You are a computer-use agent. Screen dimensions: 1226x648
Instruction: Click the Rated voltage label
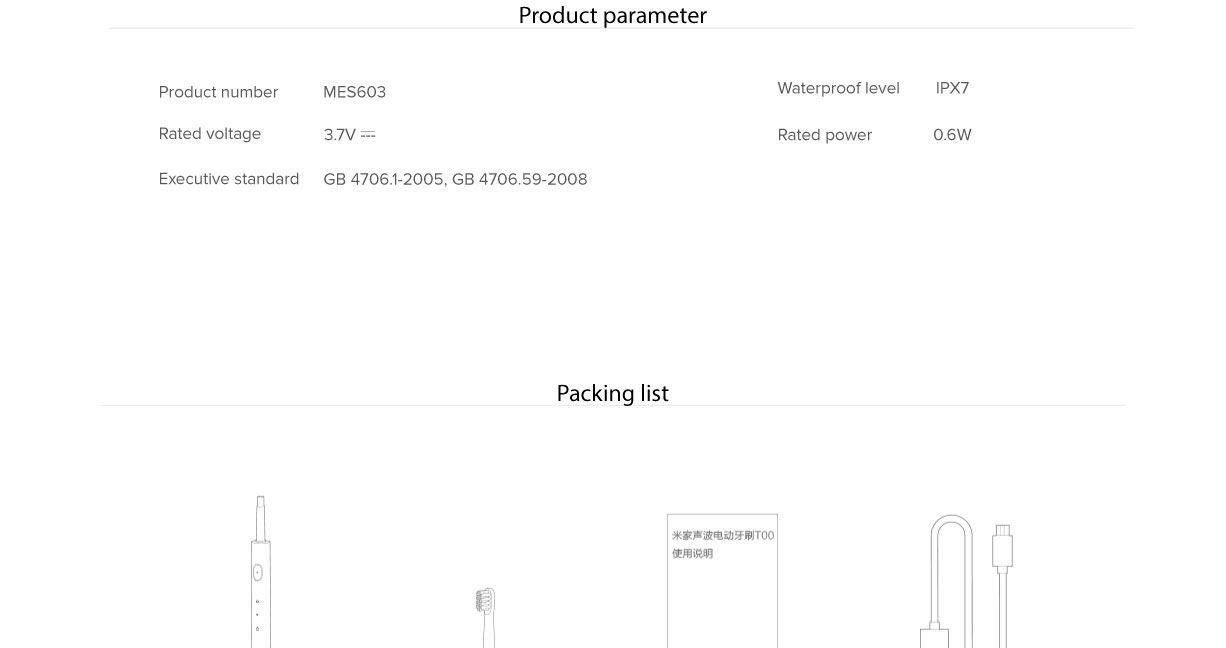tap(209, 134)
